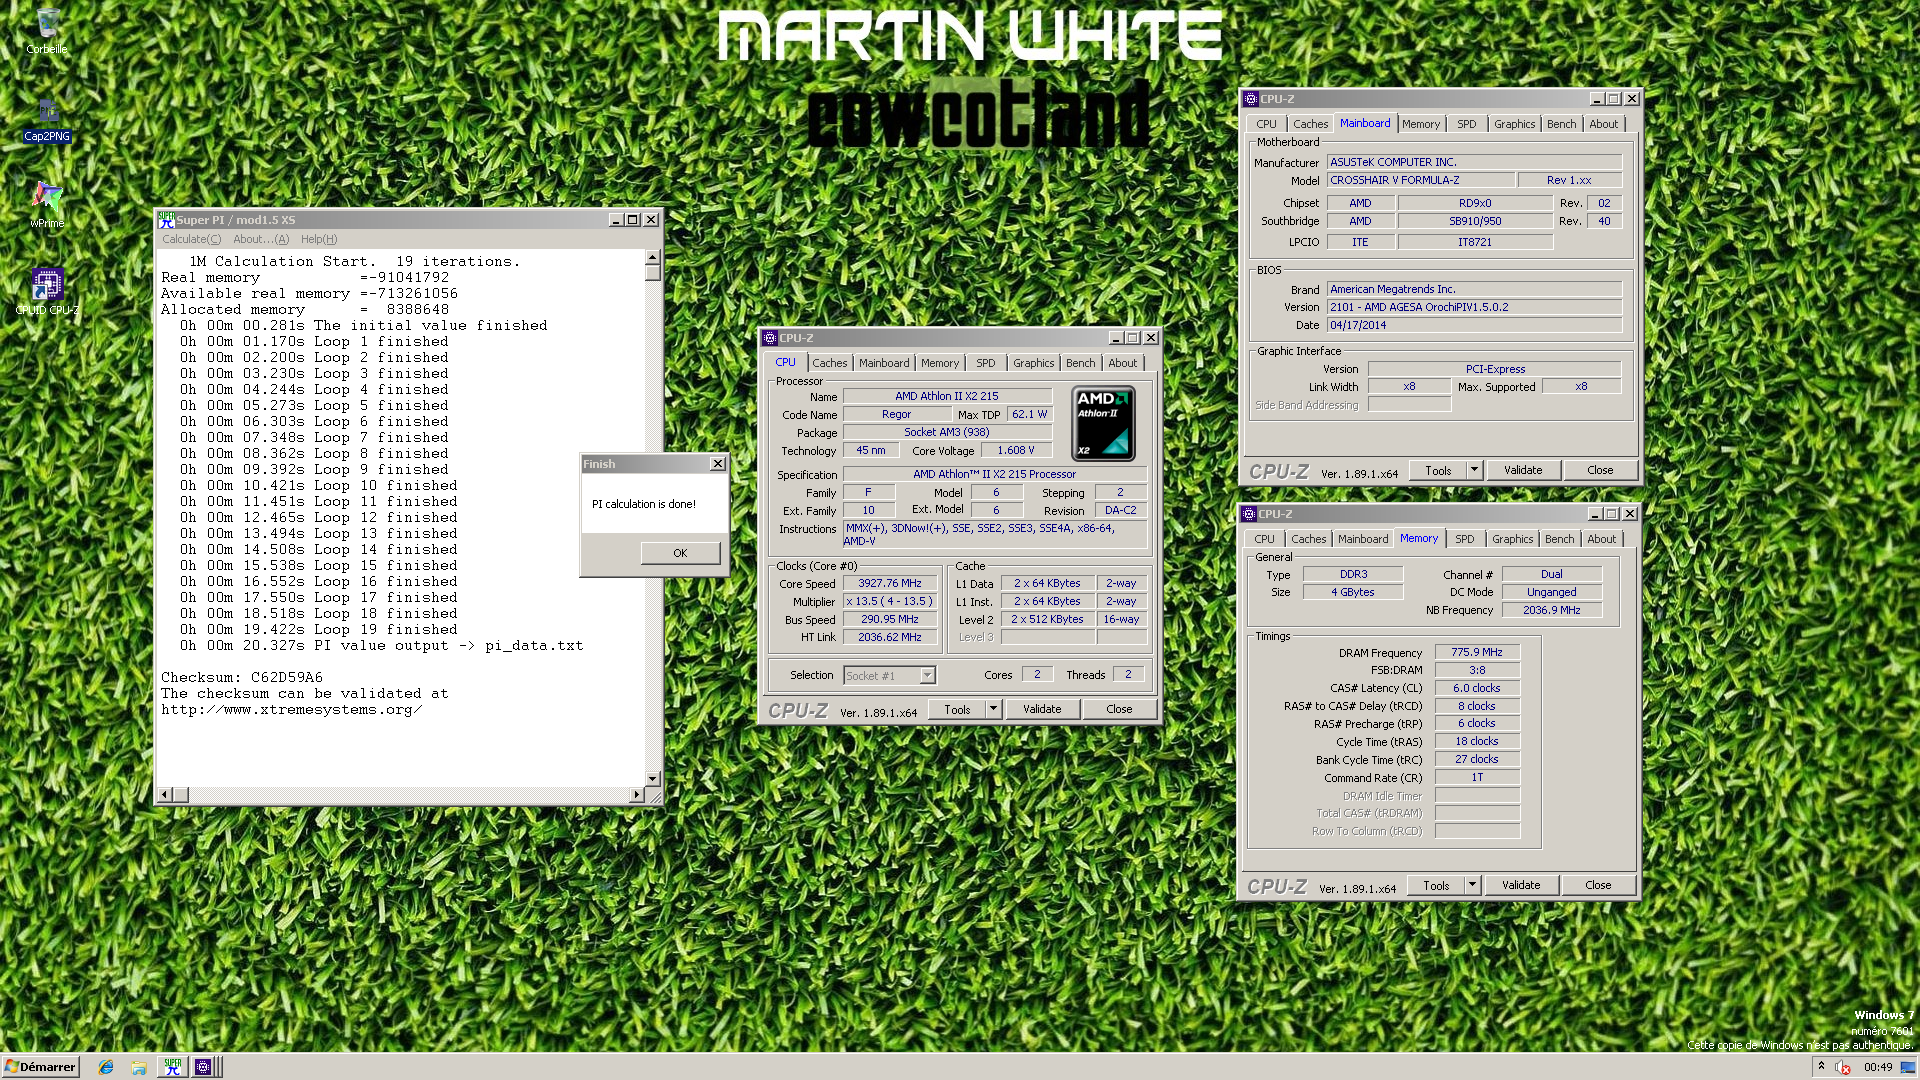Switch to Mainboard tab in center CPU-Z
1920x1080 pixels.
[884, 363]
